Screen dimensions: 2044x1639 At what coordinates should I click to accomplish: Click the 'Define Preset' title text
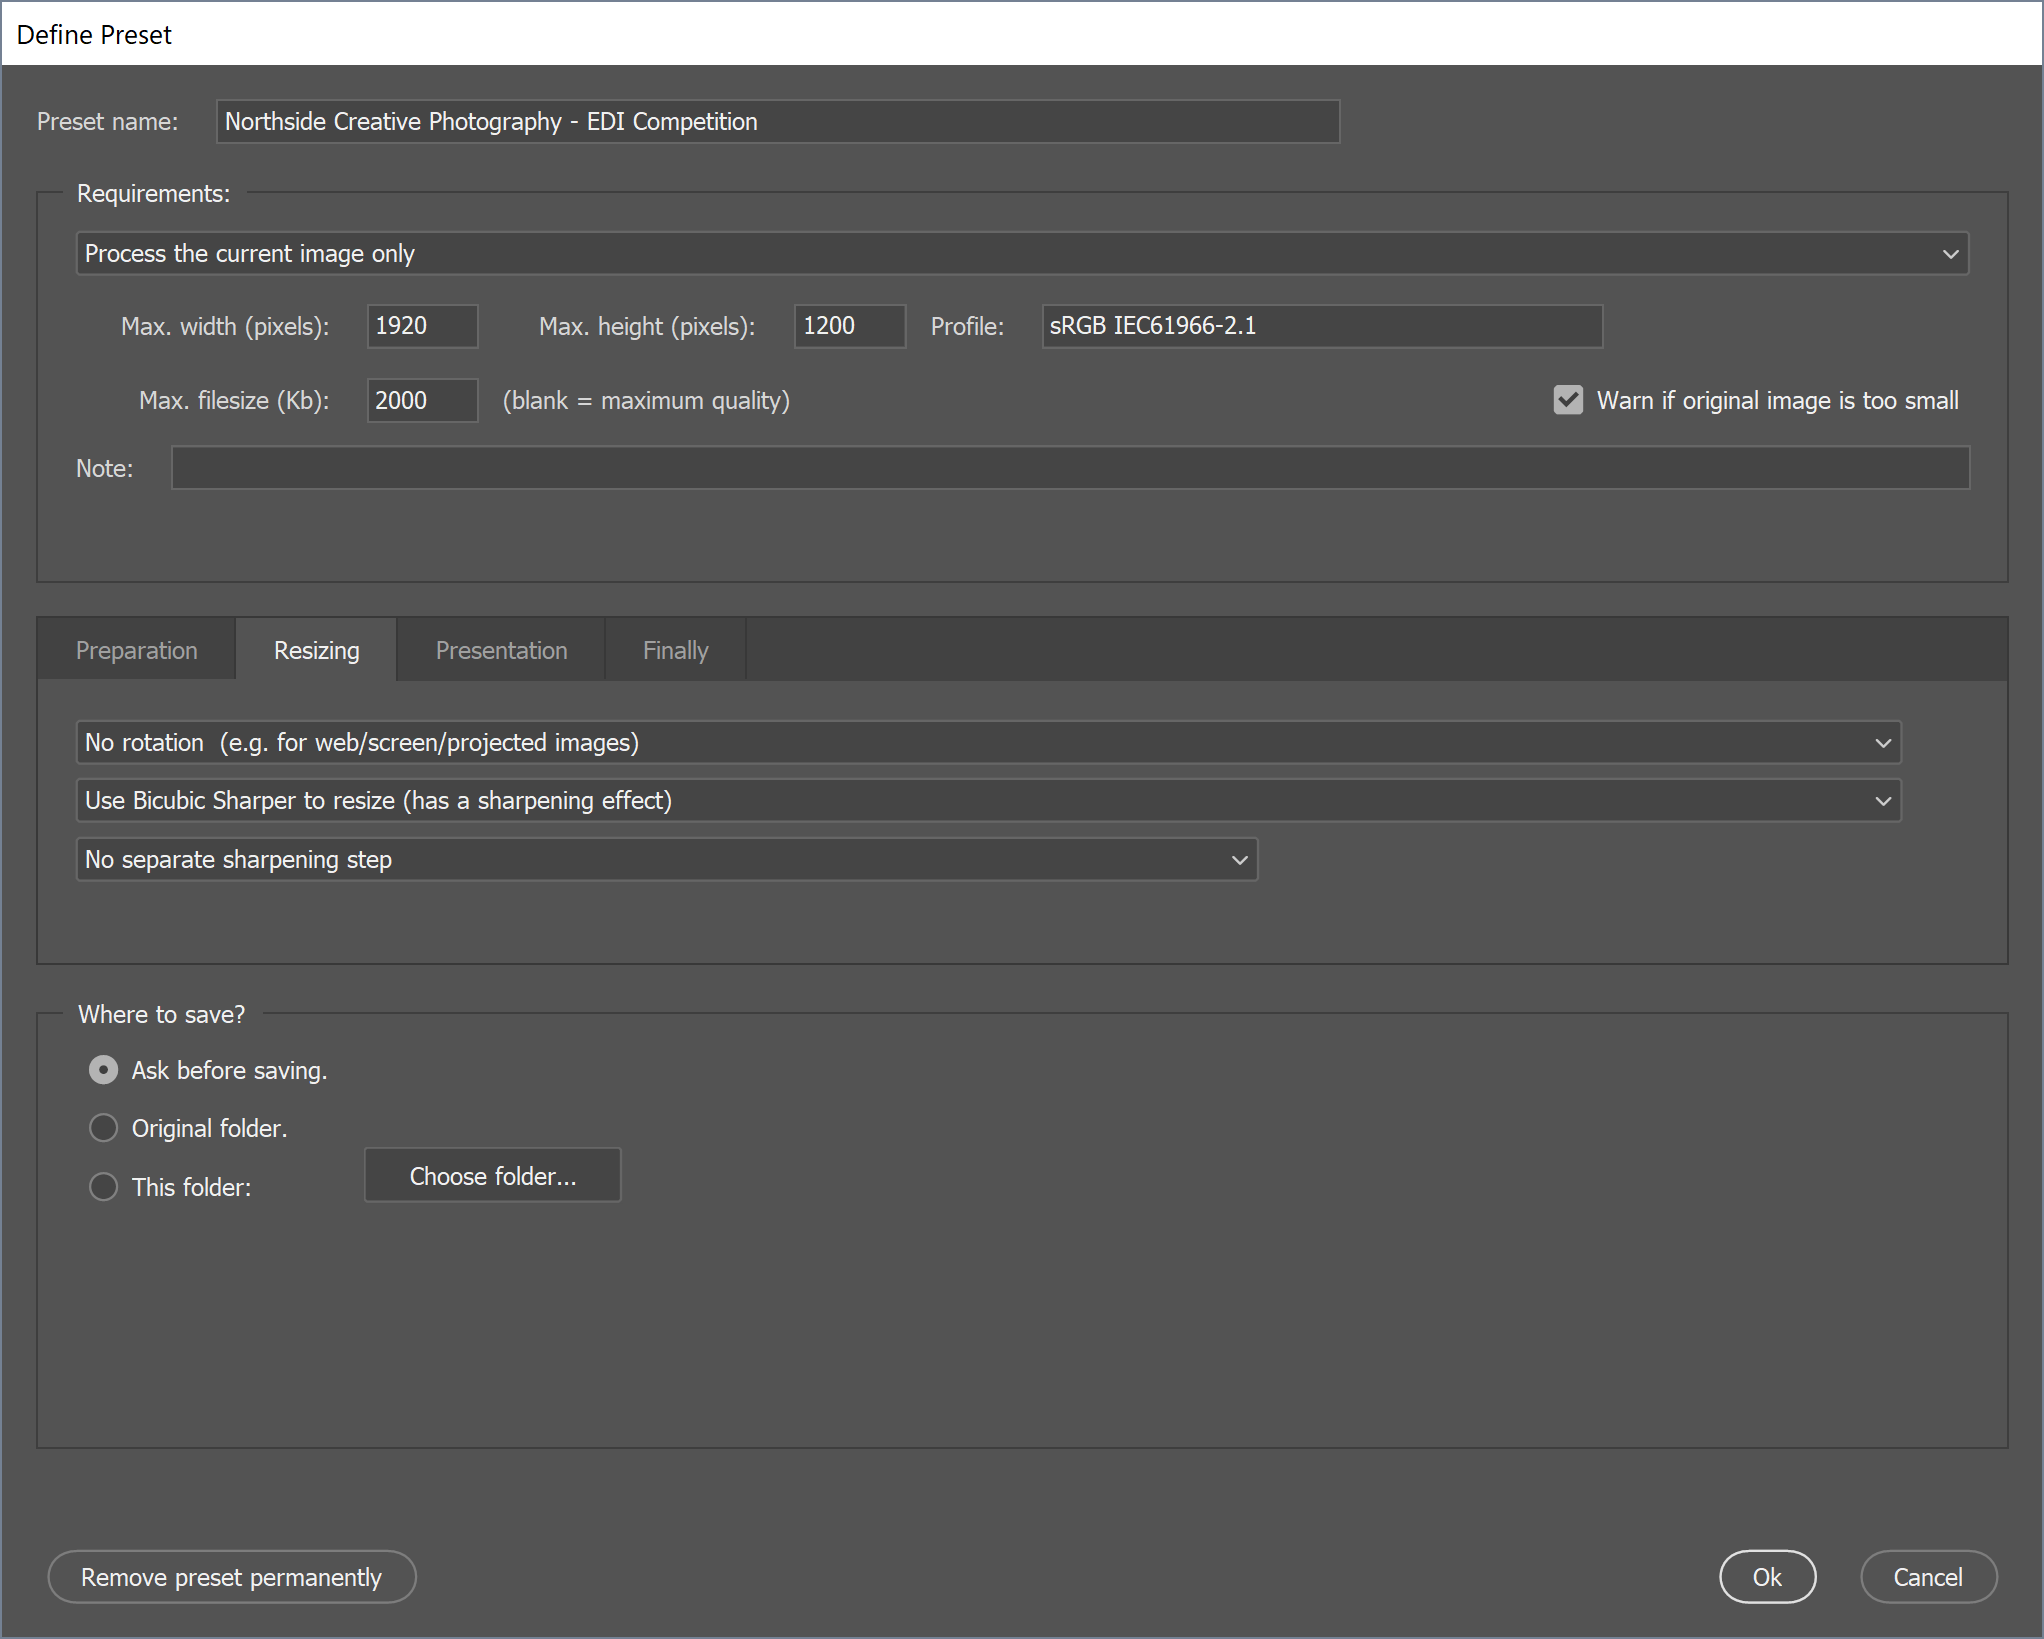tap(94, 35)
